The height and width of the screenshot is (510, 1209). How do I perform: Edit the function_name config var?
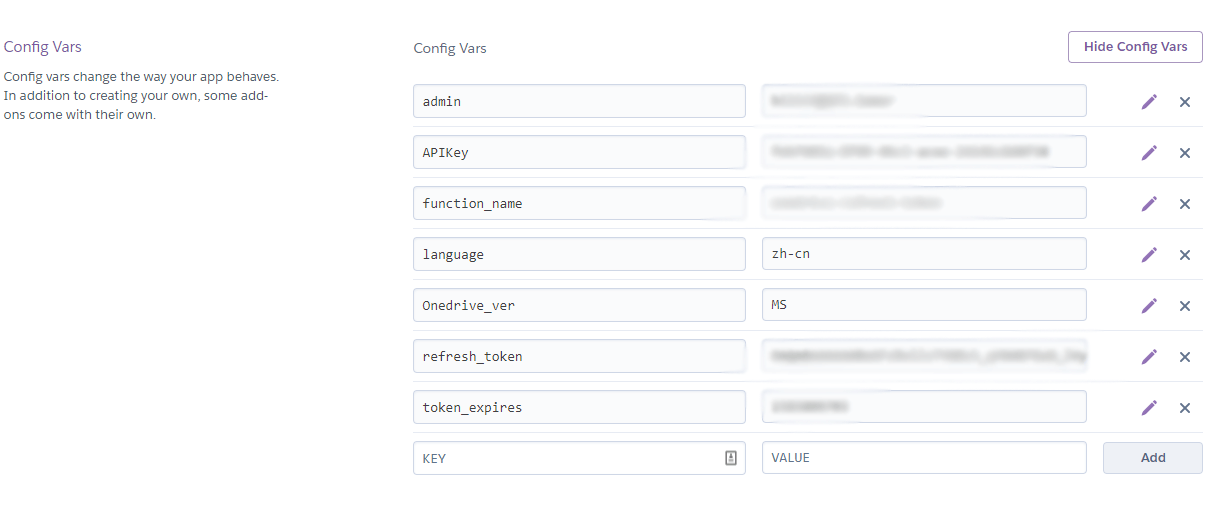(1149, 204)
